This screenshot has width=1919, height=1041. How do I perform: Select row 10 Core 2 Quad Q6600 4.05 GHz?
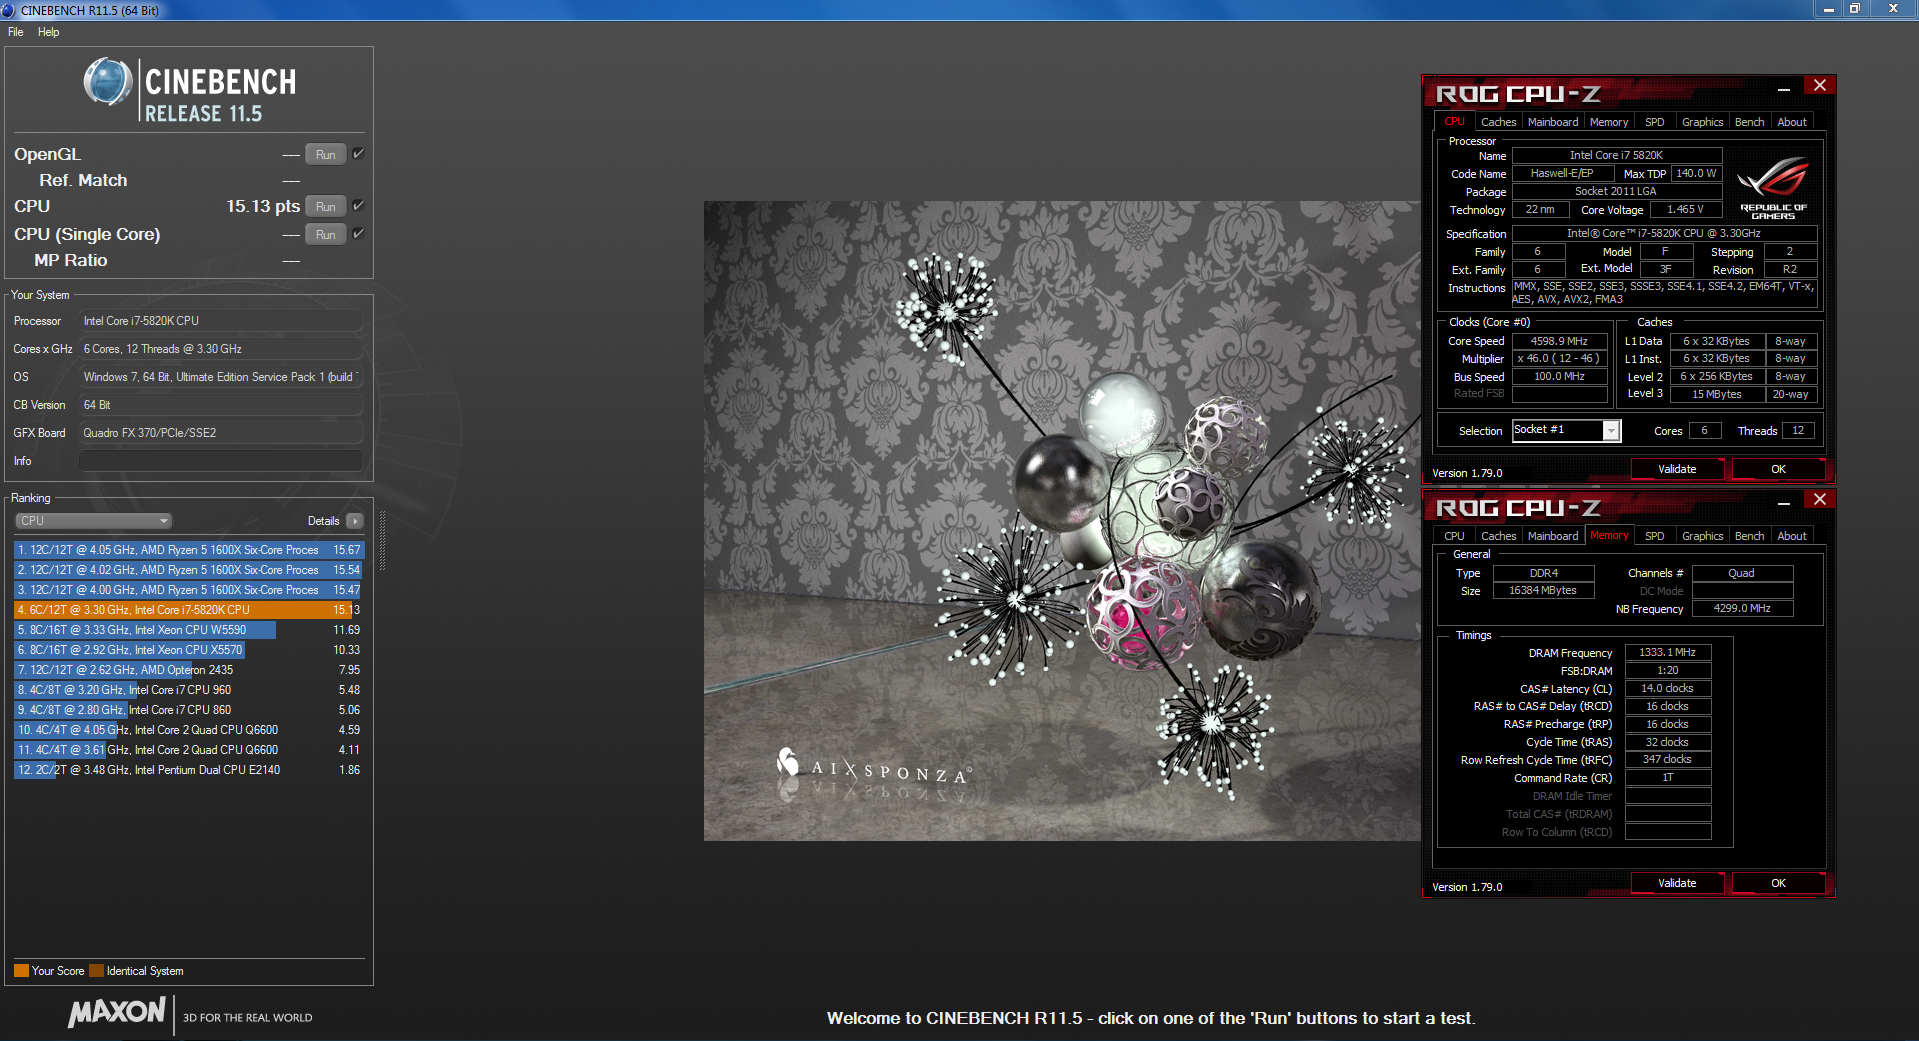click(189, 730)
